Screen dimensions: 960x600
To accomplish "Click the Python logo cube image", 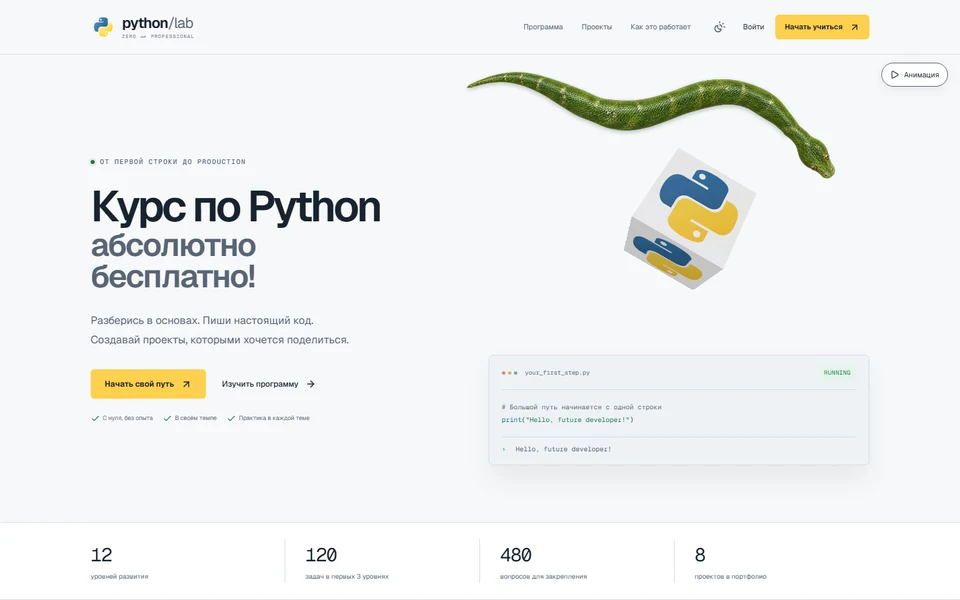I will click(x=689, y=219).
